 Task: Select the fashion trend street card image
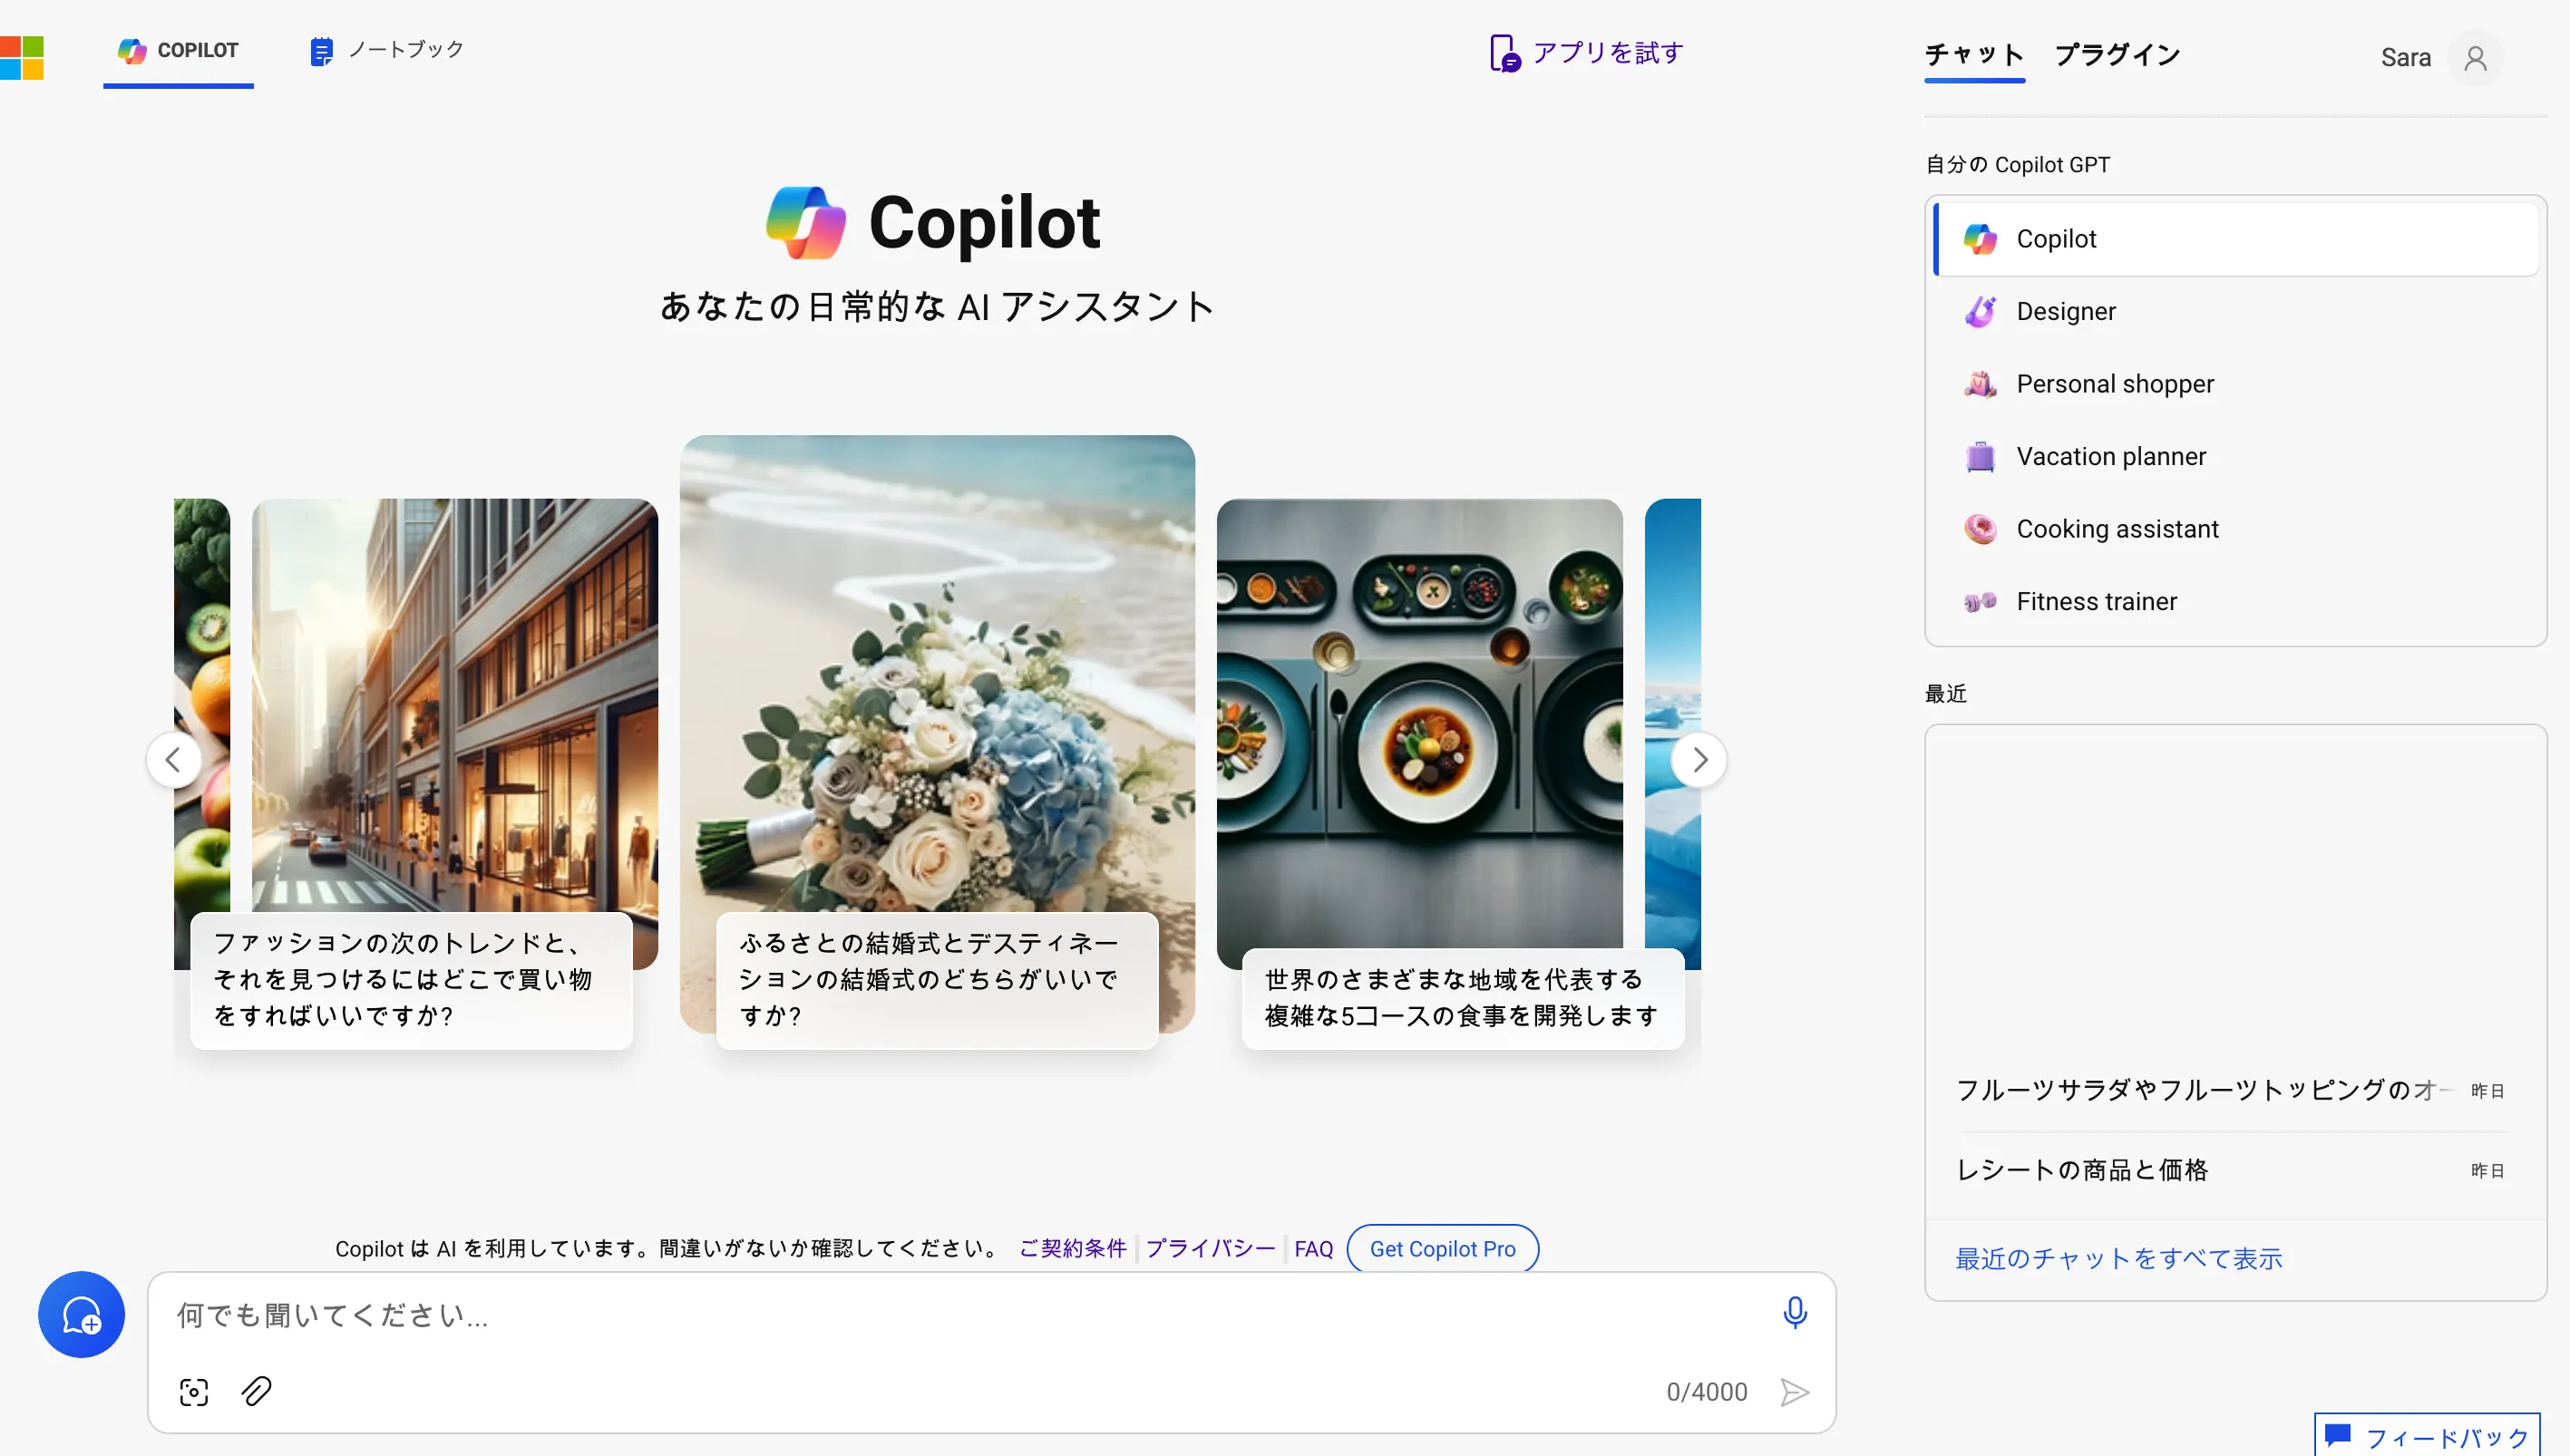[455, 704]
